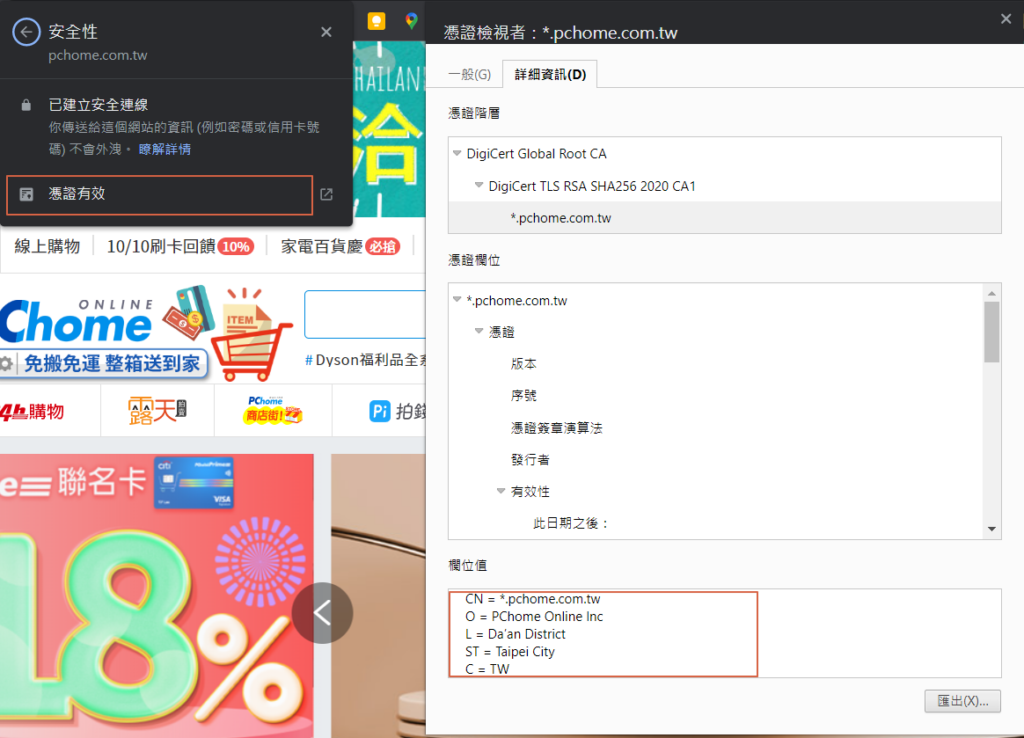The image size is (1024, 738).
Task: Click the certificate fields scrollbar thumb
Action: tap(992, 332)
